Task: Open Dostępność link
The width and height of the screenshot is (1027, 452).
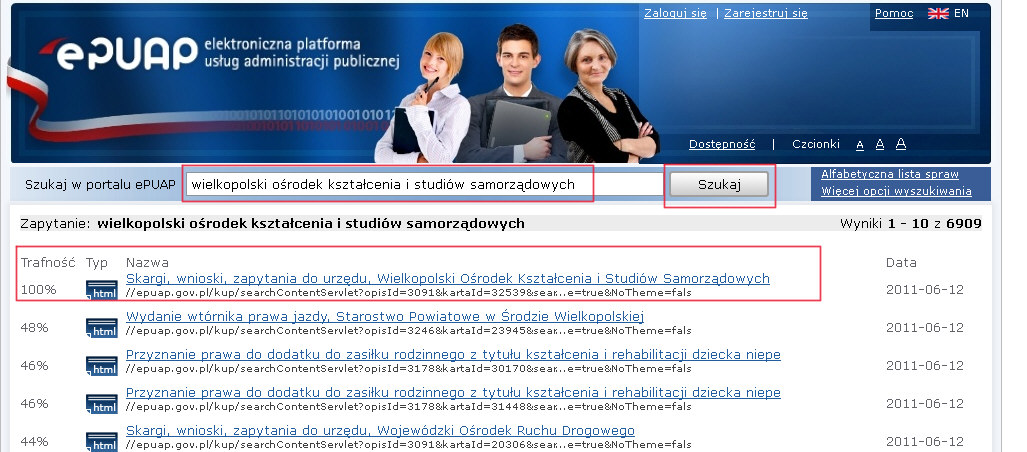Action: click(x=722, y=144)
